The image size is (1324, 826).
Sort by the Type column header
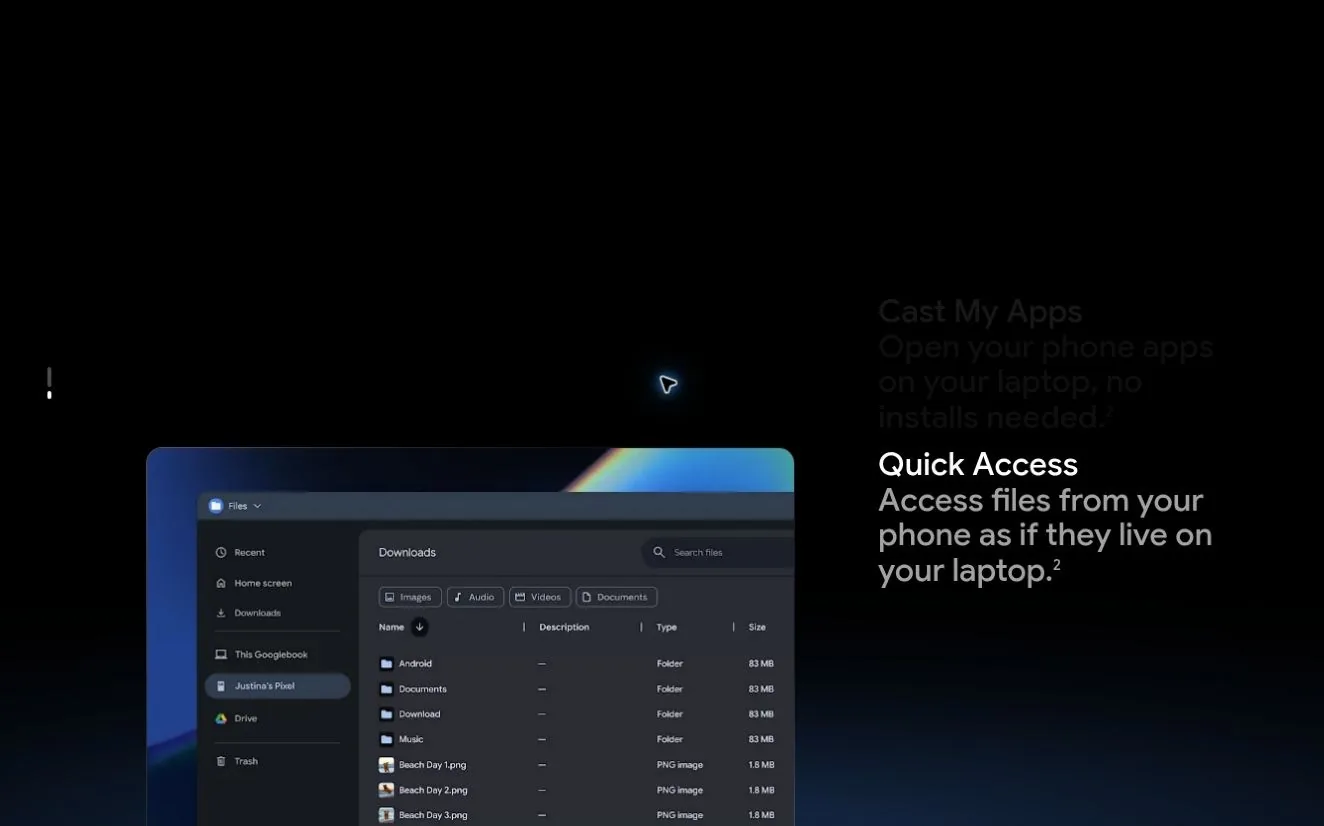point(667,627)
